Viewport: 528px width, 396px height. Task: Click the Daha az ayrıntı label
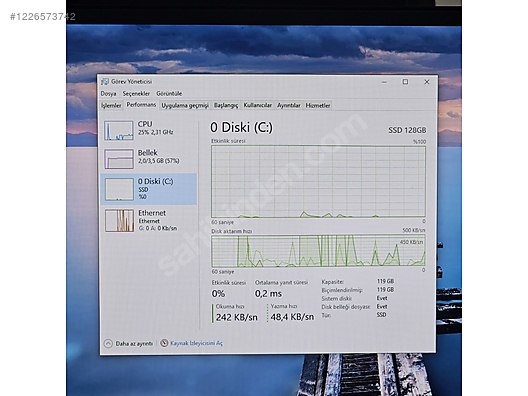tap(134, 343)
